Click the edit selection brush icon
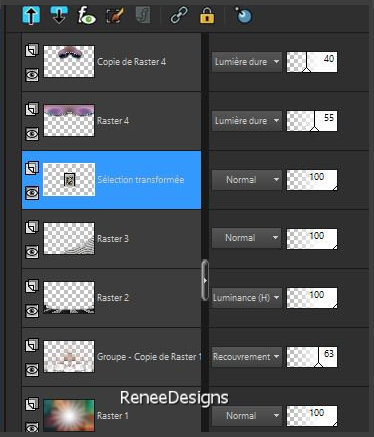This screenshot has width=374, height=437. point(115,16)
